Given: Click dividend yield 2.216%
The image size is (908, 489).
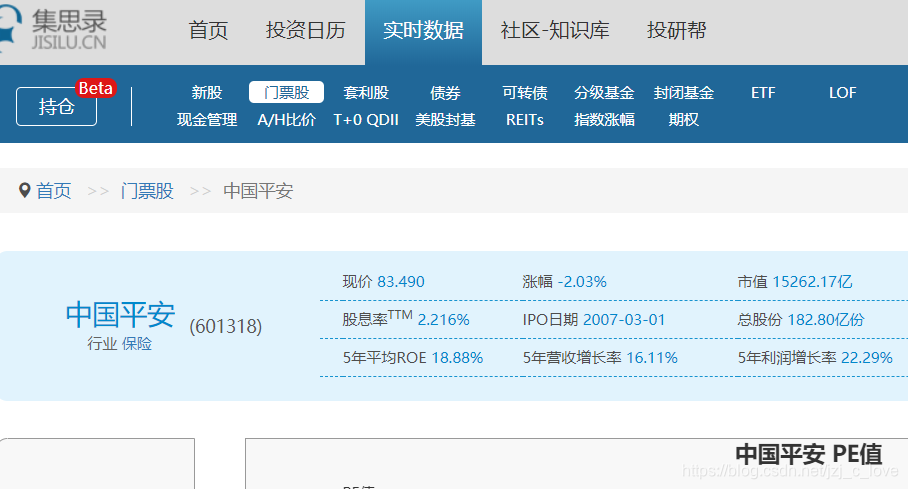Looking at the screenshot, I should [x=444, y=320].
